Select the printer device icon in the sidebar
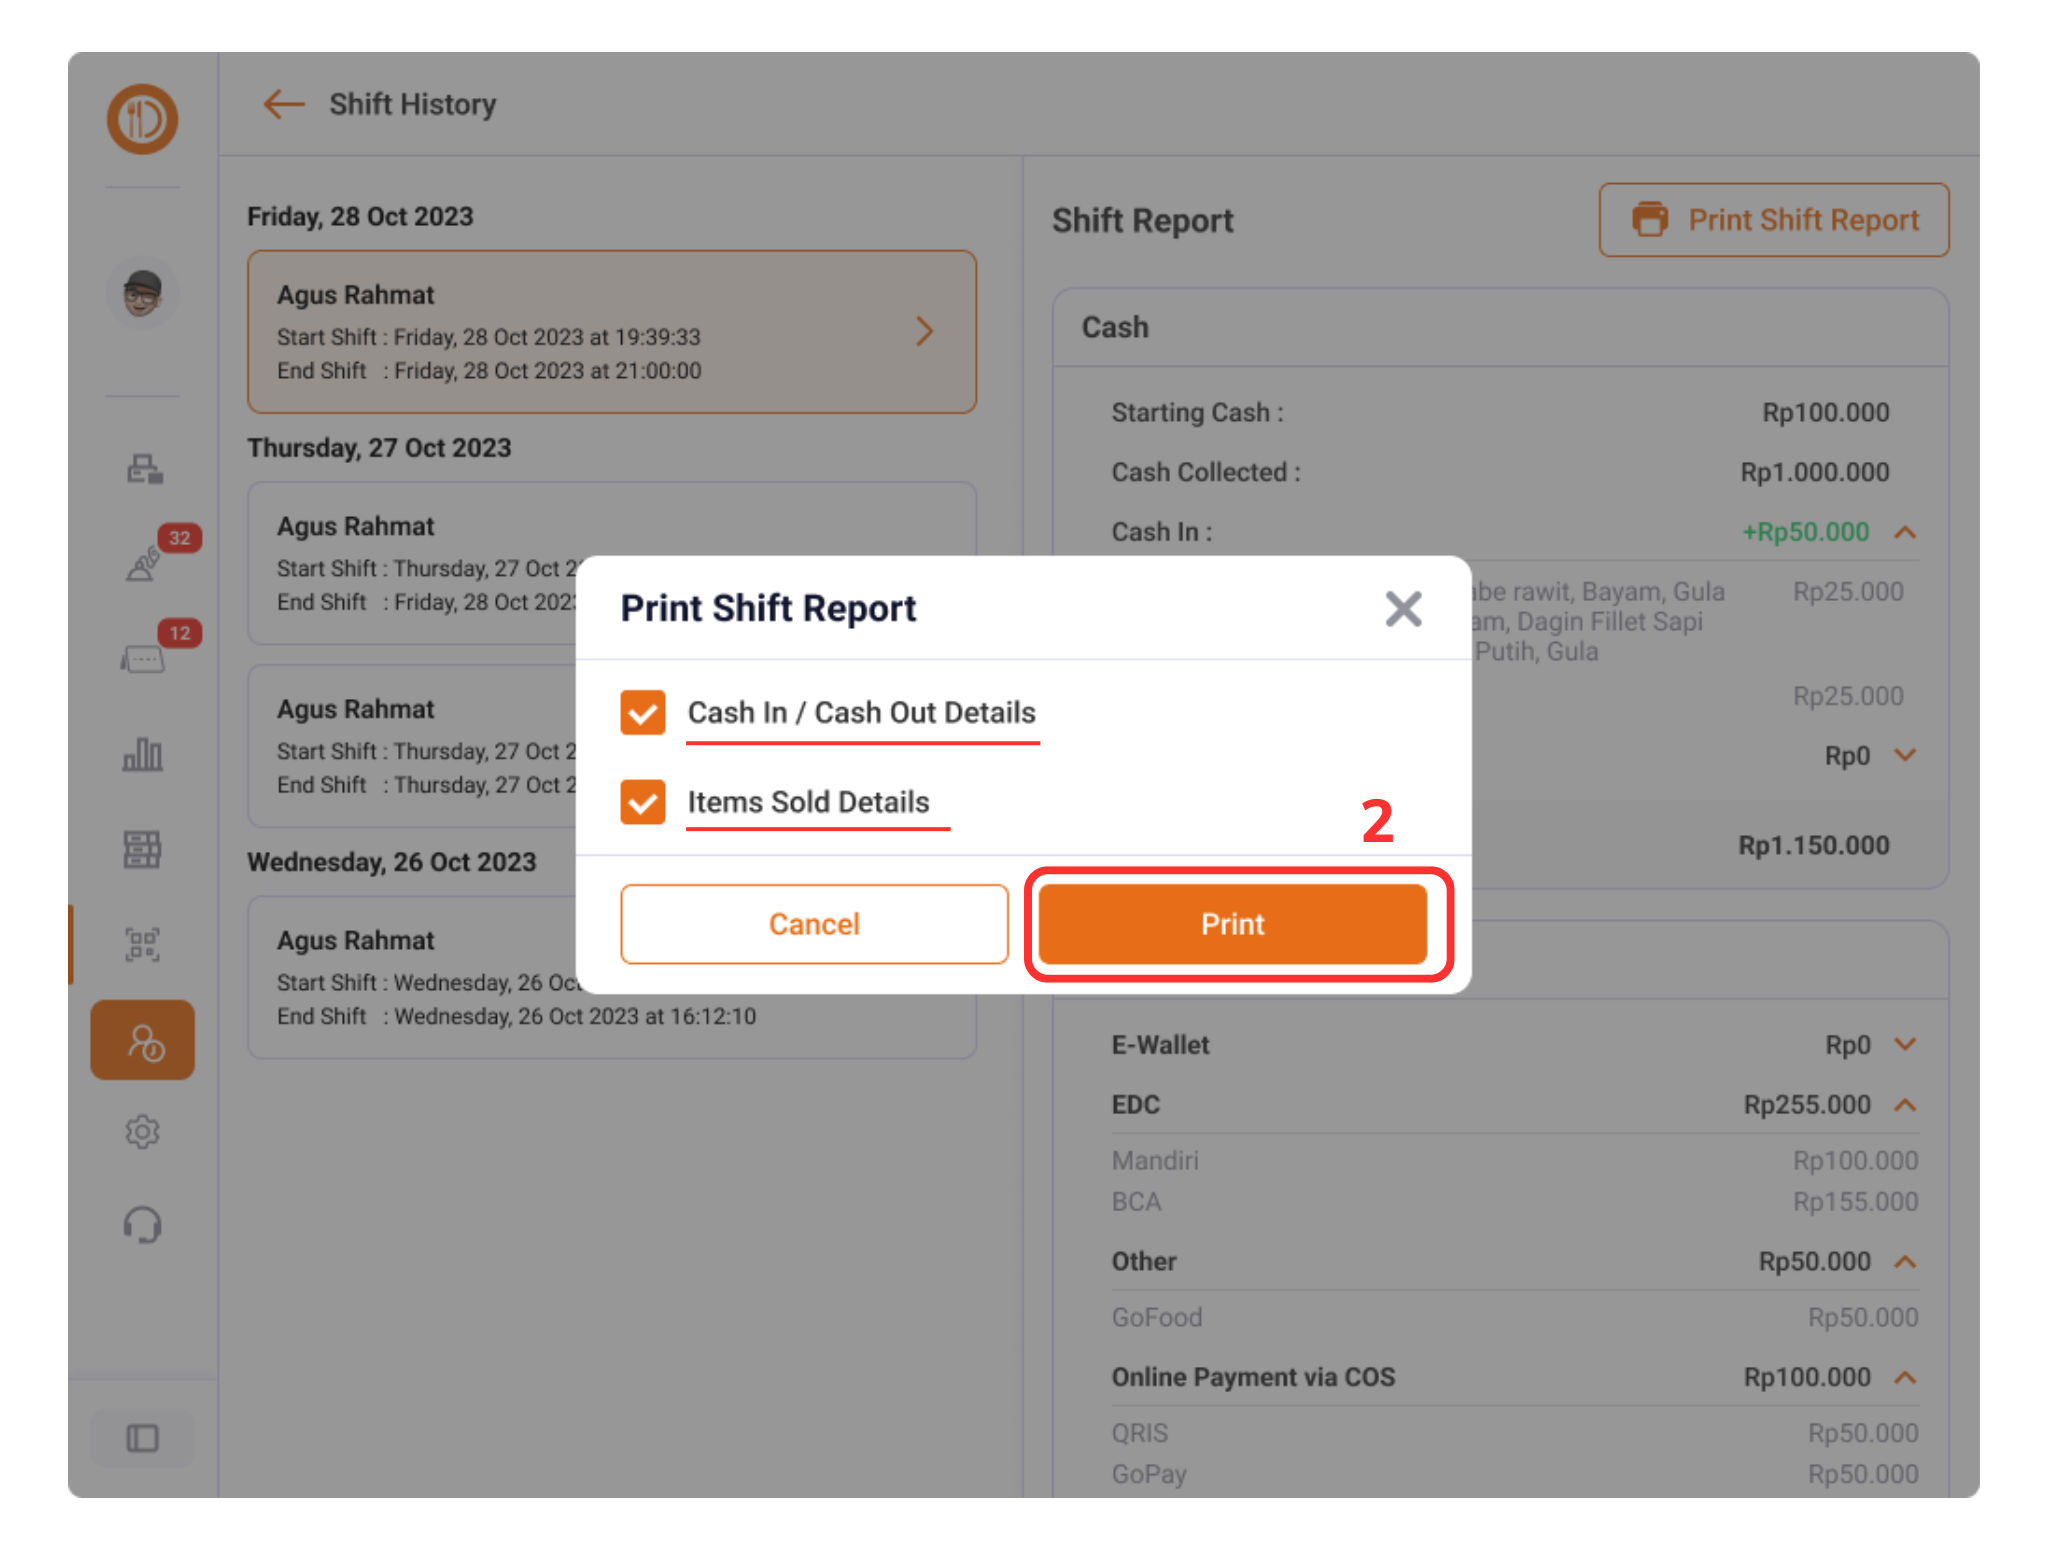 click(143, 467)
